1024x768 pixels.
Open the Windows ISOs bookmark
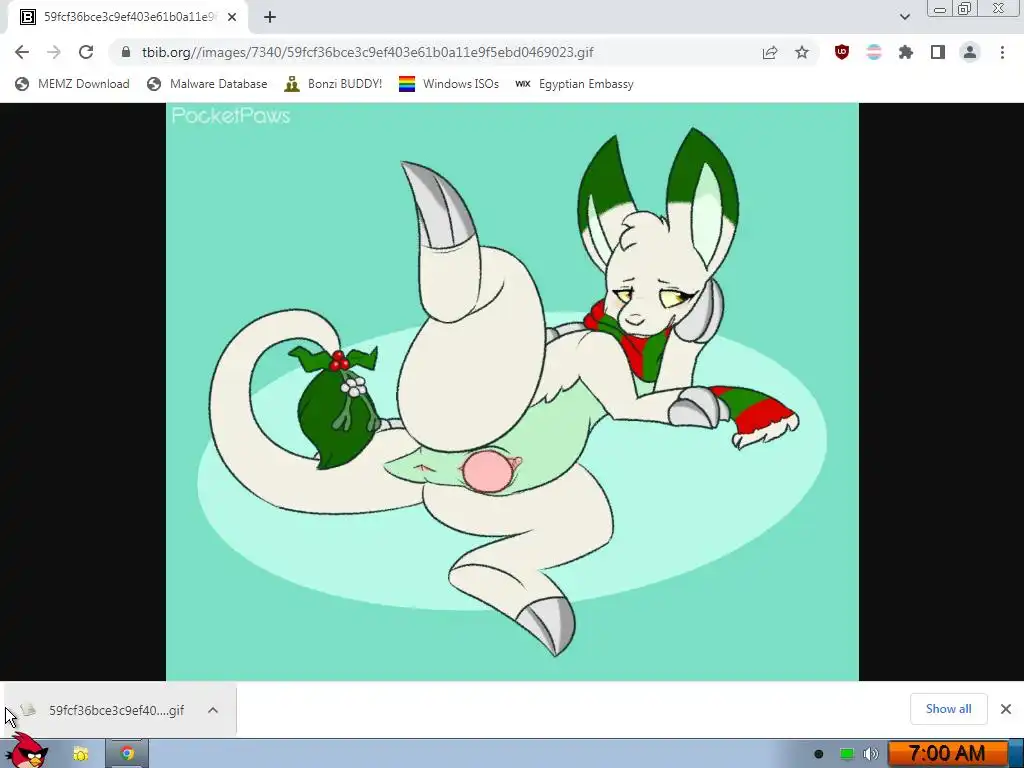(449, 84)
